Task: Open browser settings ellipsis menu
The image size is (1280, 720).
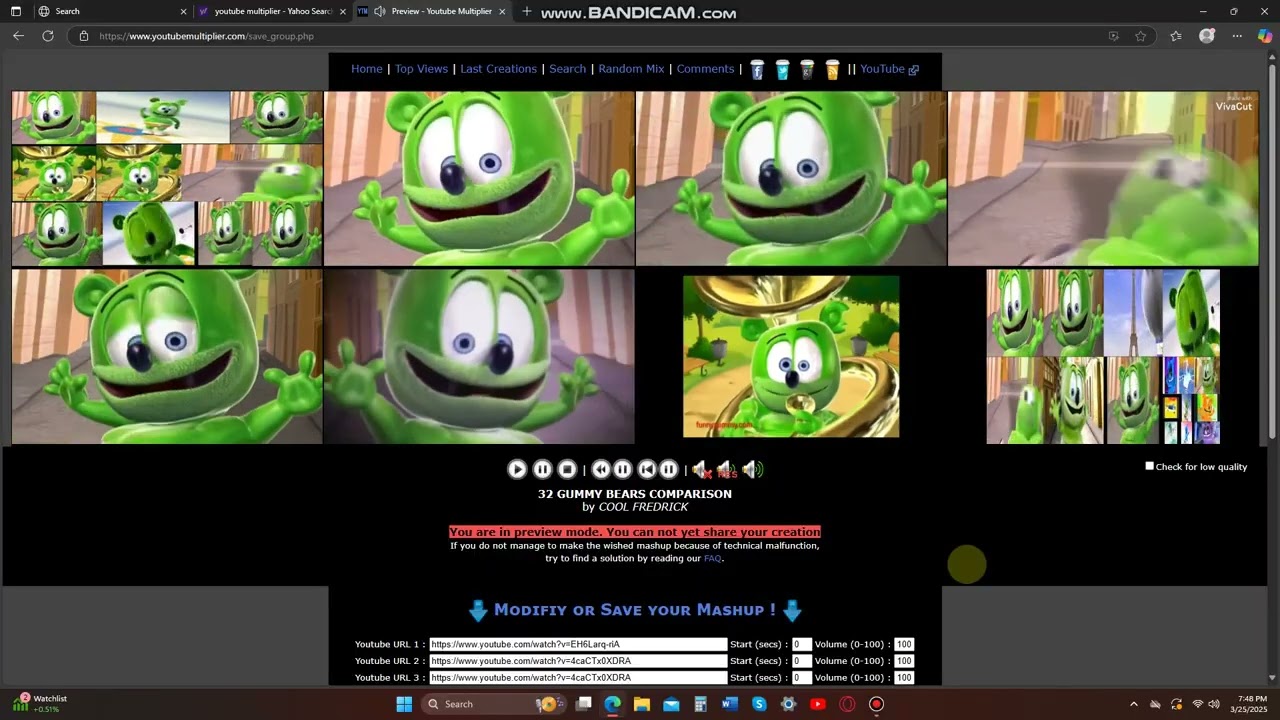Action: click(1237, 36)
